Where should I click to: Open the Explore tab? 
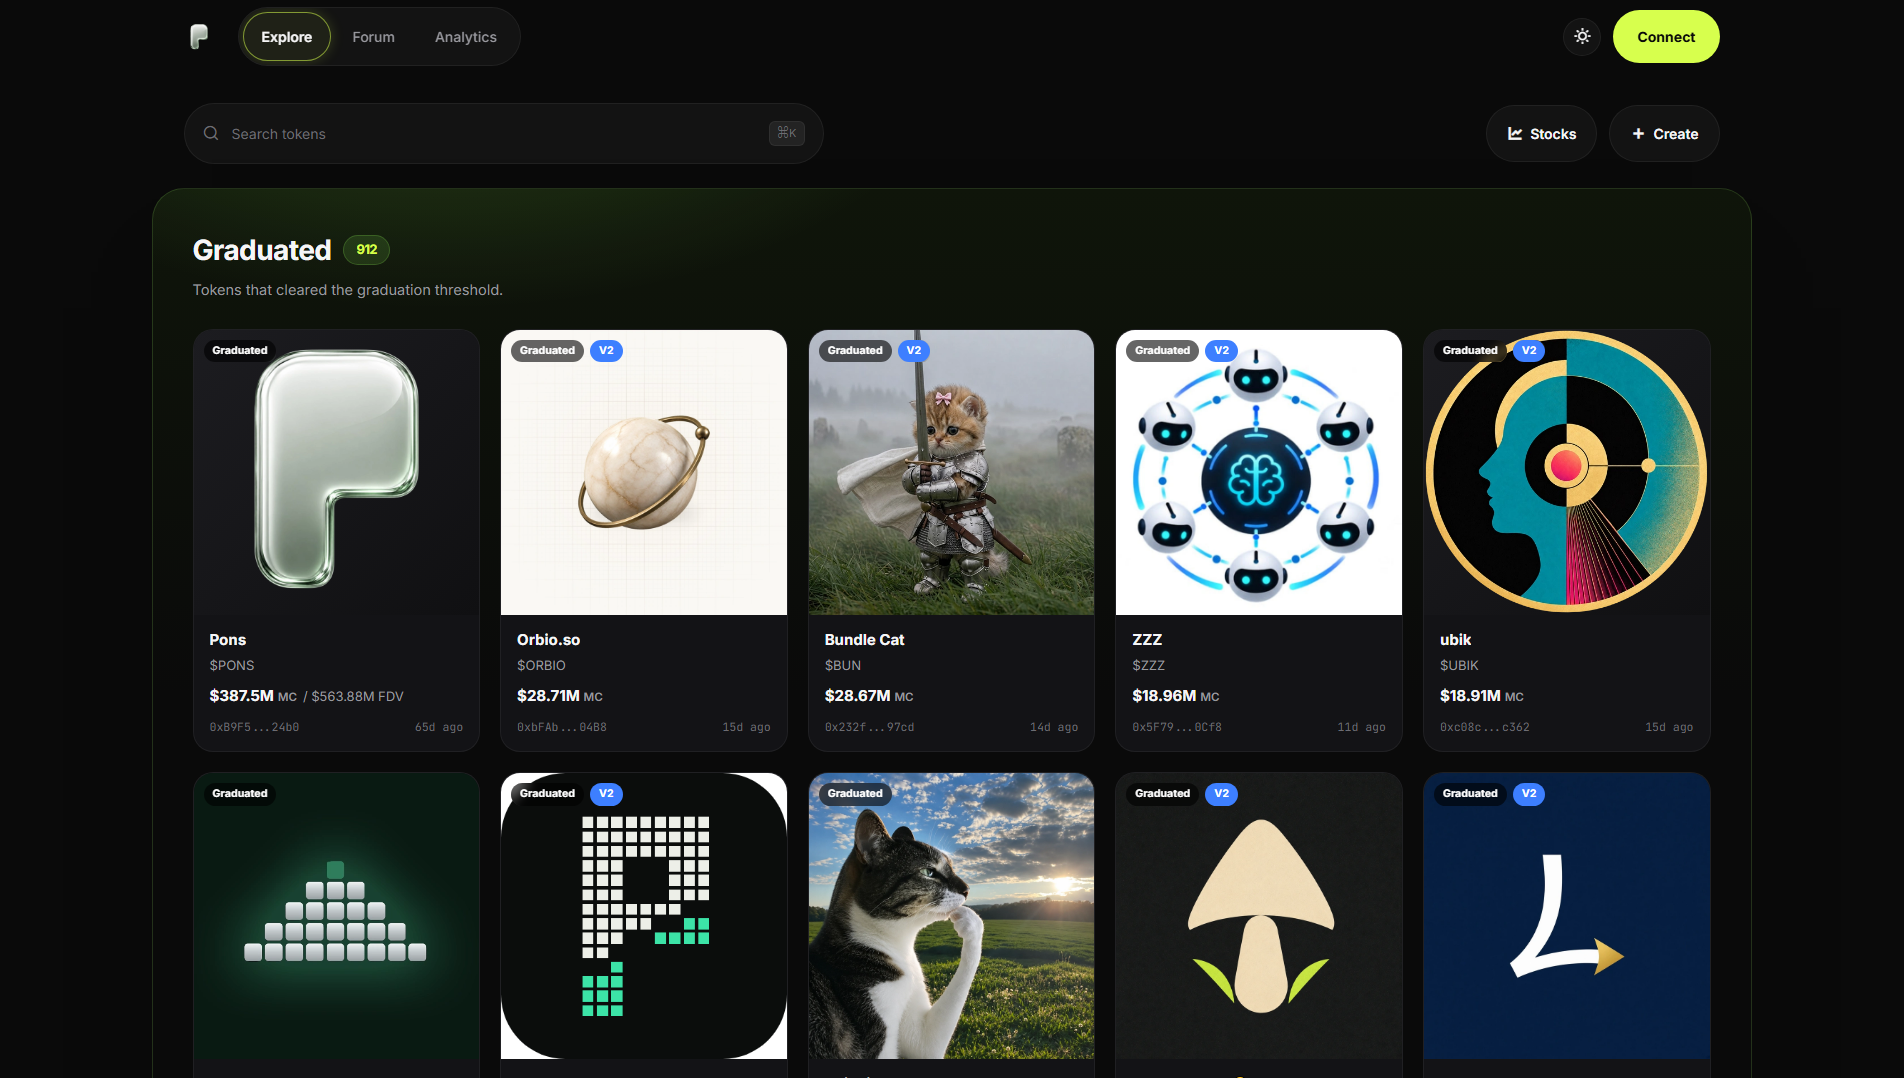pyautogui.click(x=287, y=37)
